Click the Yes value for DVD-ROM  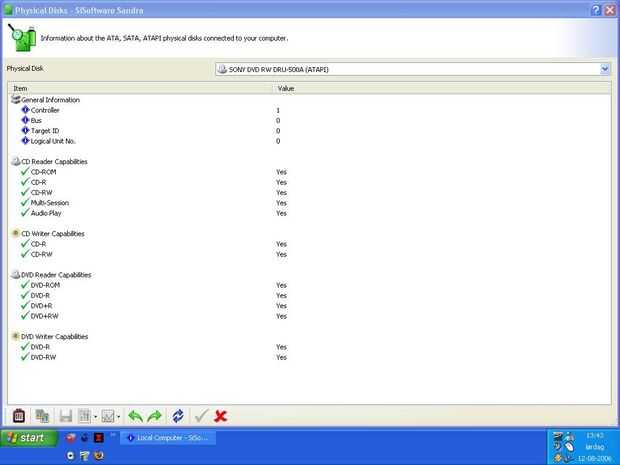(282, 285)
